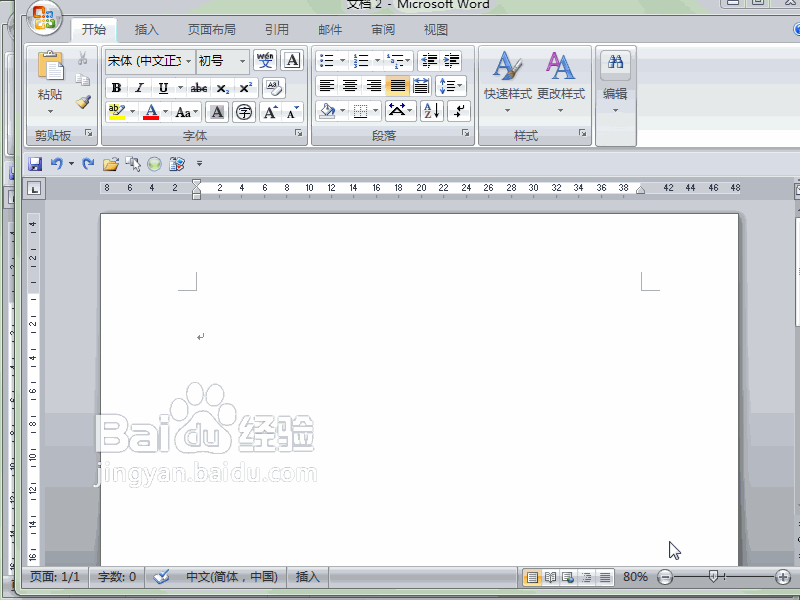This screenshot has height=600, width=800.
Task: Enable superscript formatting
Action: (x=243, y=88)
